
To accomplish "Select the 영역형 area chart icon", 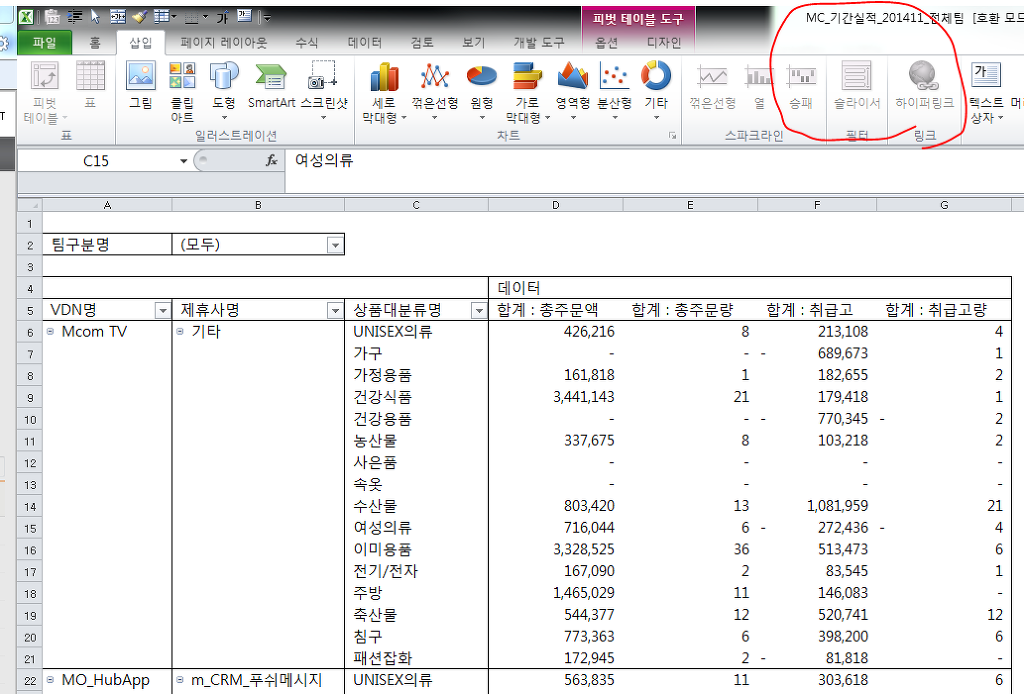I will point(572,85).
